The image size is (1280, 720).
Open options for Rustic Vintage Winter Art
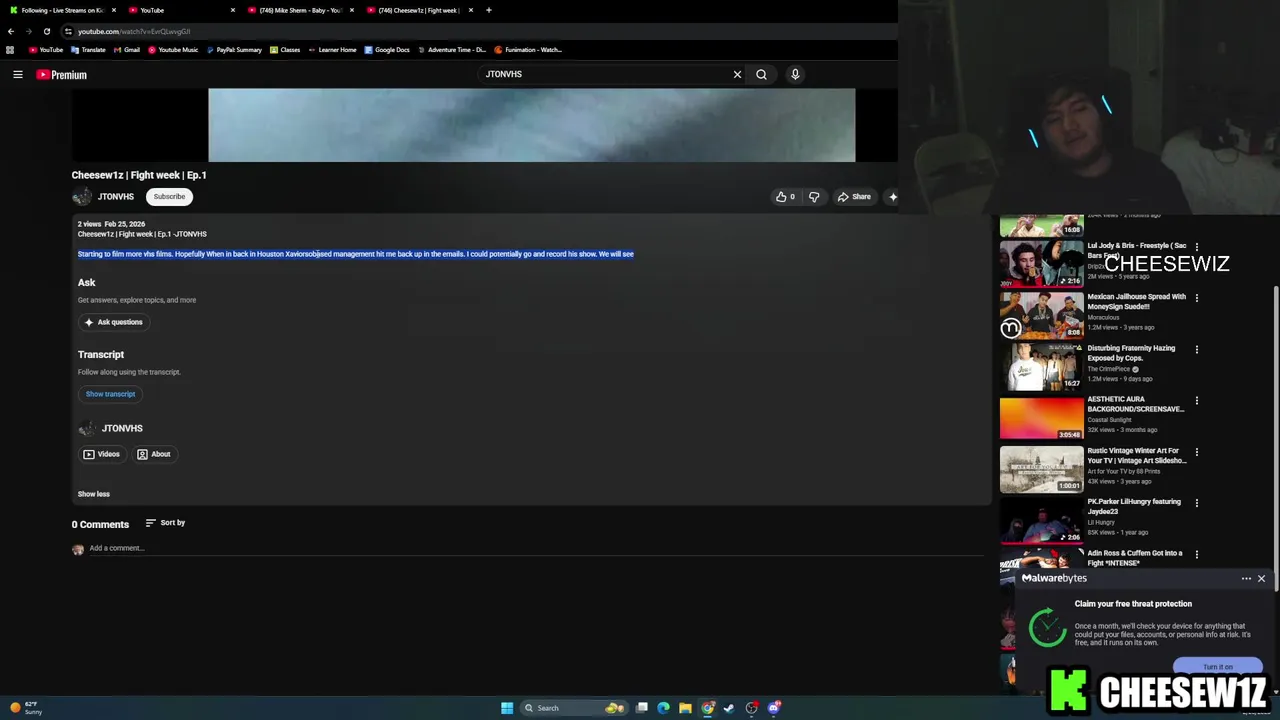(1197, 452)
